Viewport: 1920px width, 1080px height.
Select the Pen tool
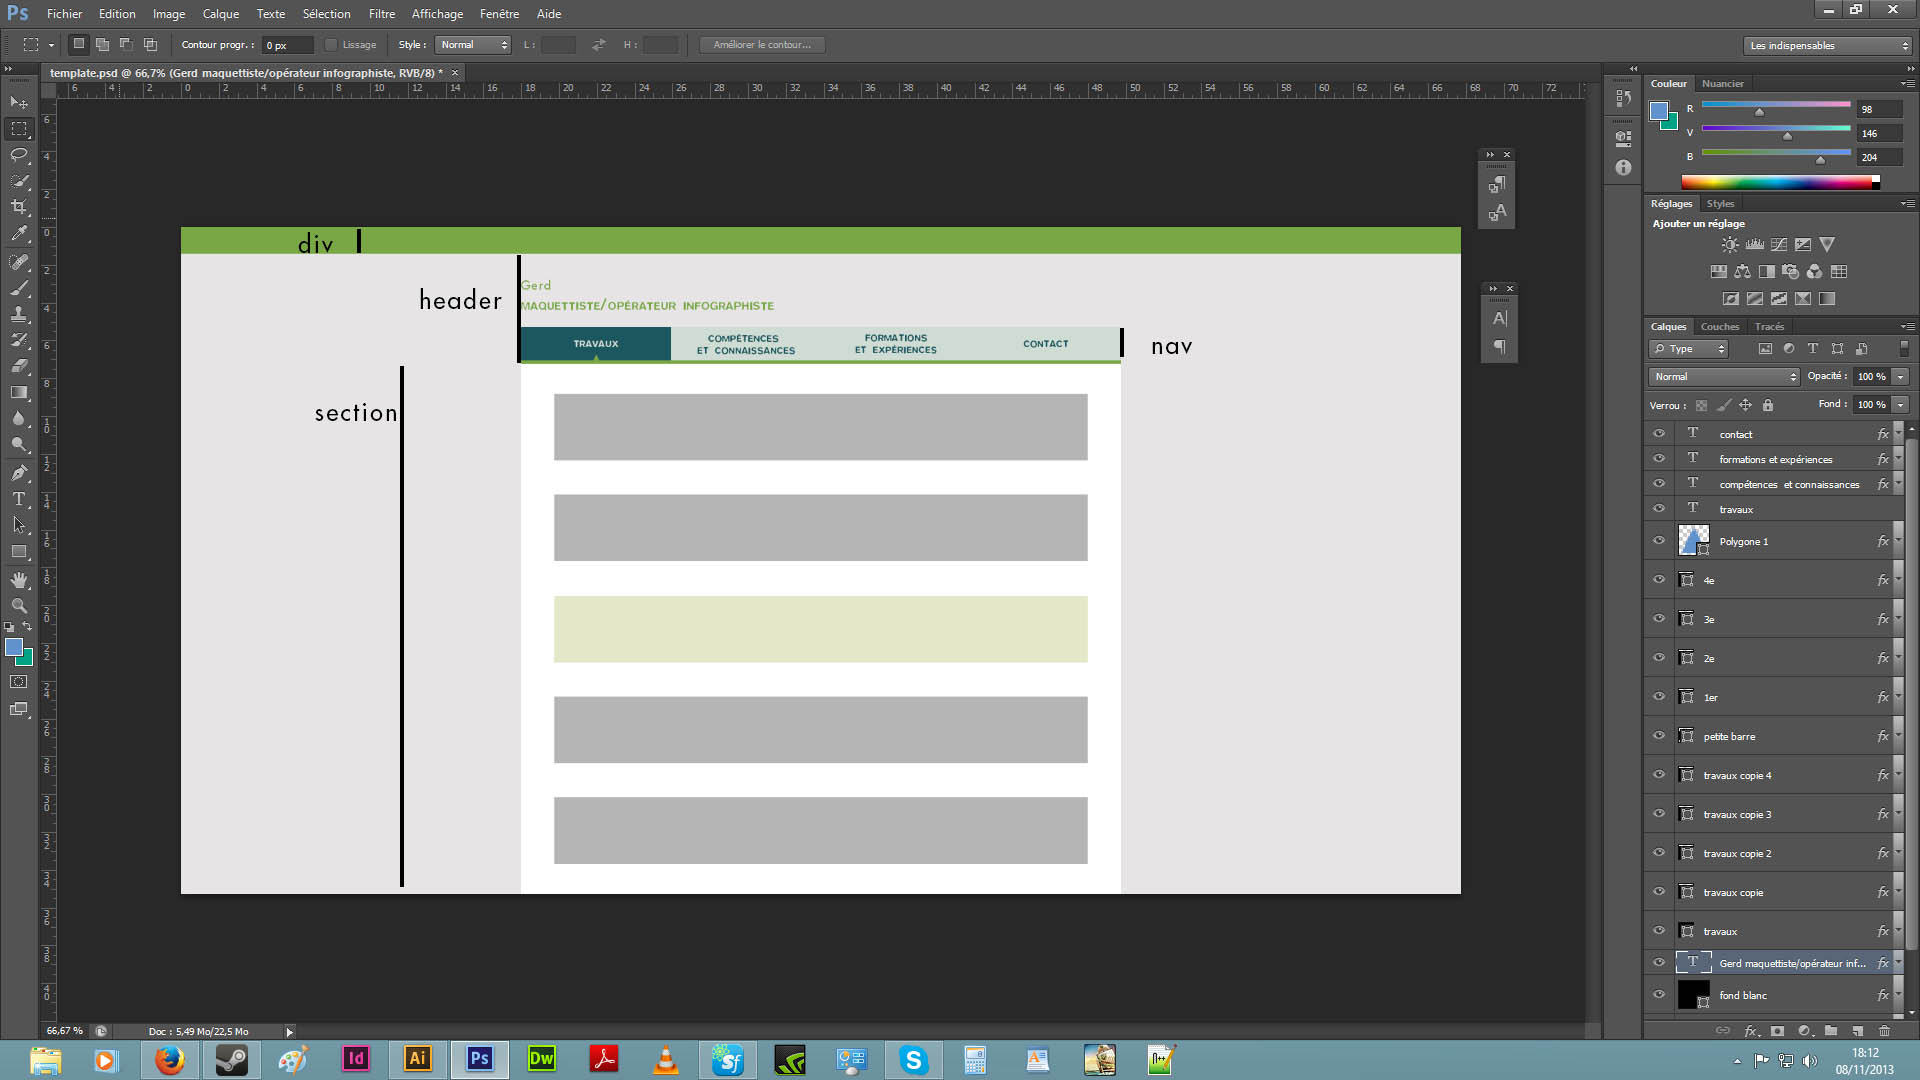(19, 473)
